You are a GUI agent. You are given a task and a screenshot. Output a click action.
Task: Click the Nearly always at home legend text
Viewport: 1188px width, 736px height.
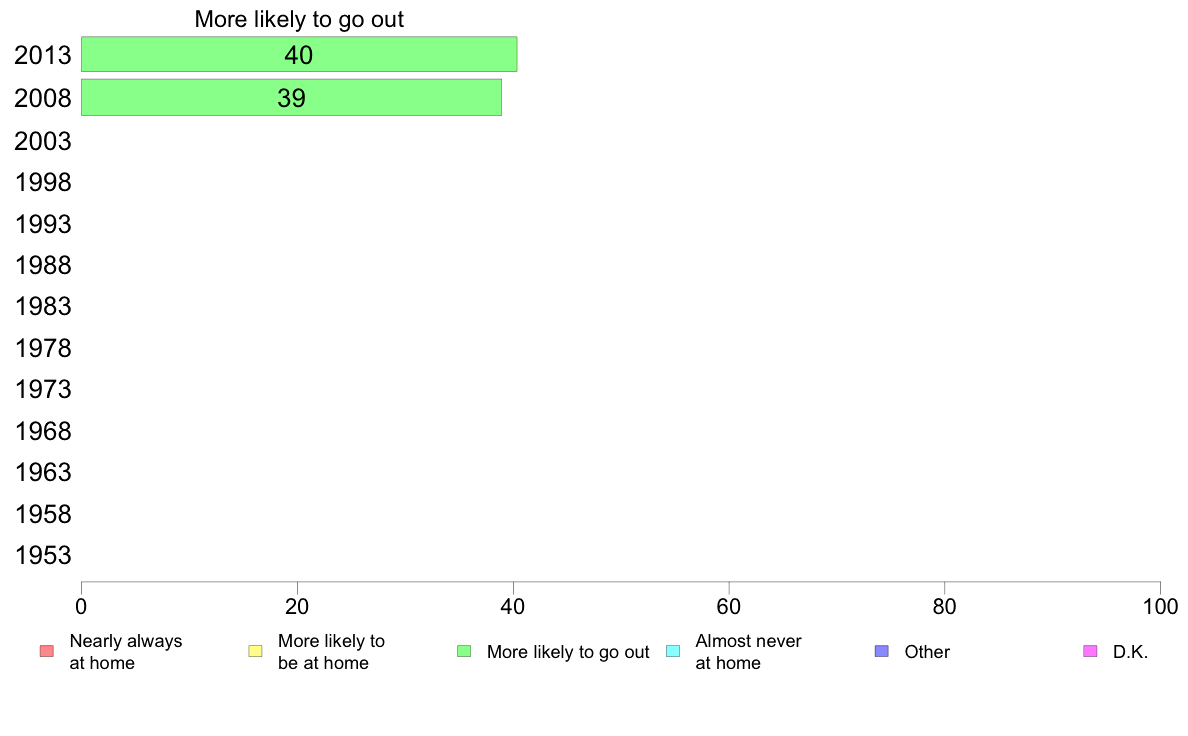(x=126, y=652)
